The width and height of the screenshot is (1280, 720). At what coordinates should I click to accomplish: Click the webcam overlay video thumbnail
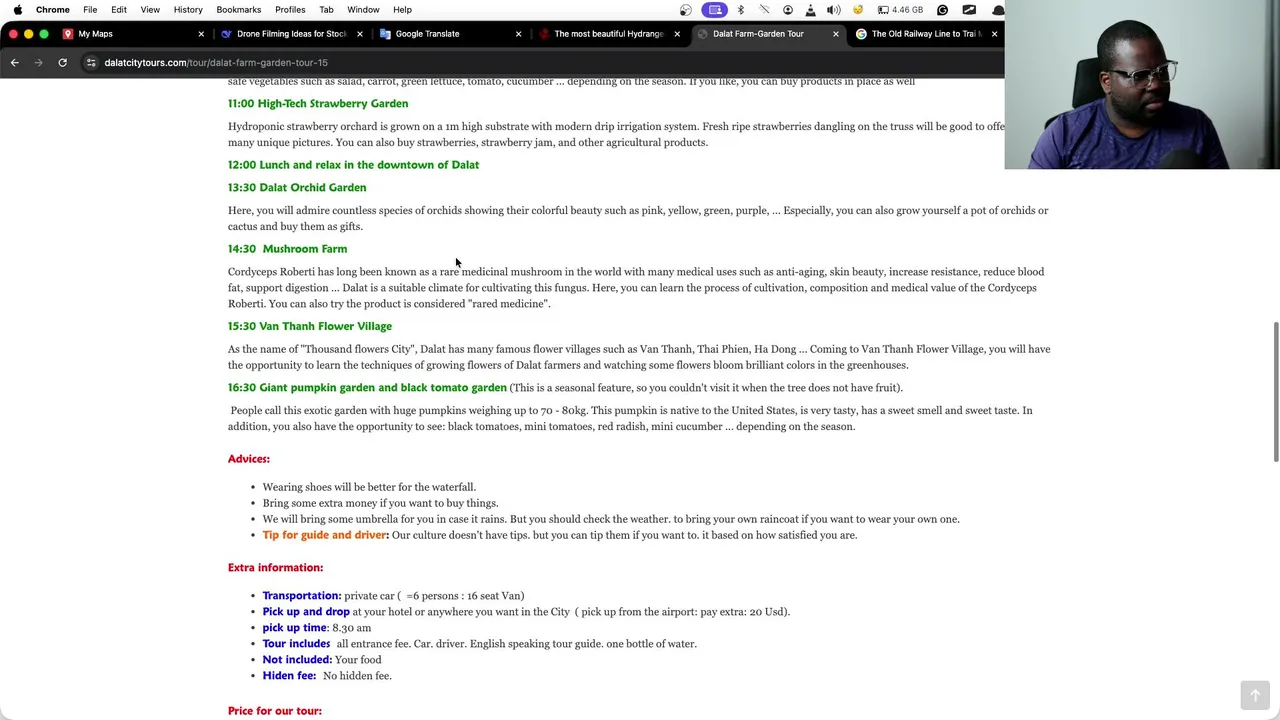pyautogui.click(x=1142, y=85)
